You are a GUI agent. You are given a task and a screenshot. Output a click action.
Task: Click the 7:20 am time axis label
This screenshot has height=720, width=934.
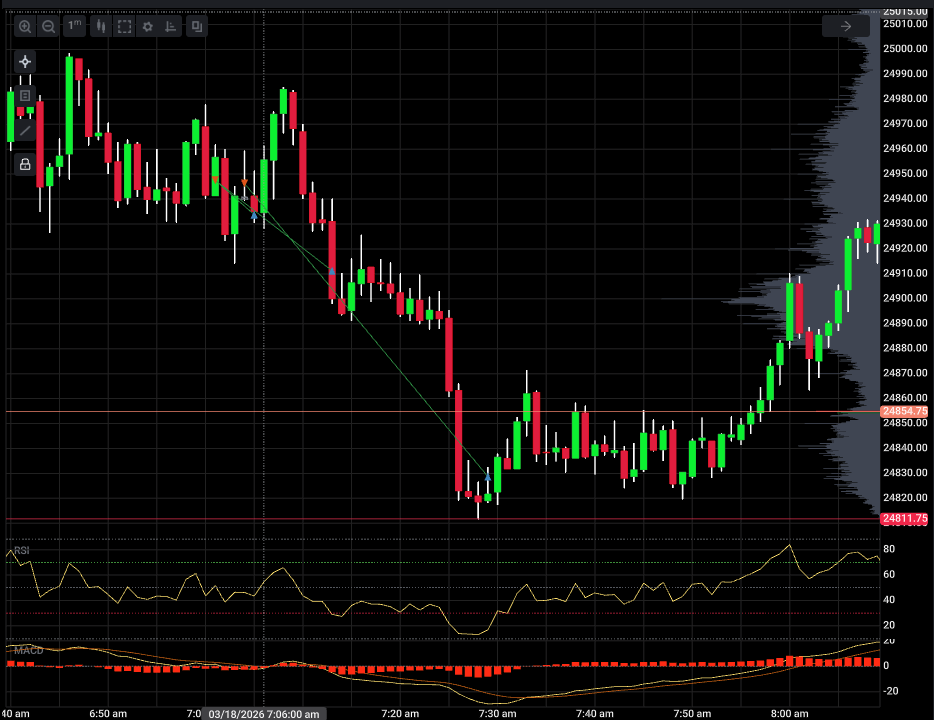(x=400, y=713)
